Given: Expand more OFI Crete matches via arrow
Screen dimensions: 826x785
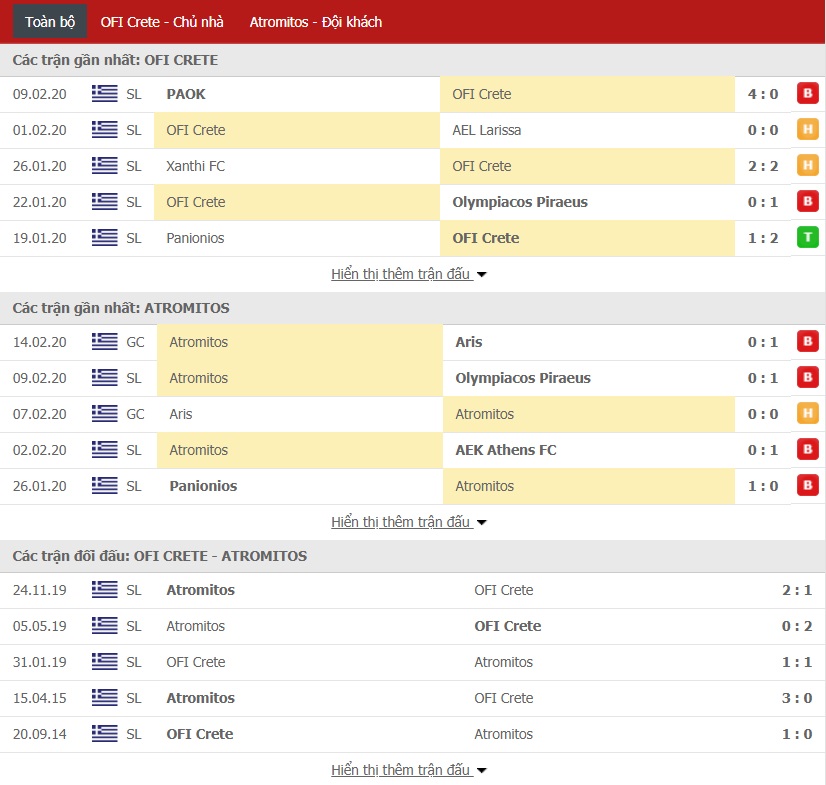Looking at the screenshot, I should click(x=481, y=274).
